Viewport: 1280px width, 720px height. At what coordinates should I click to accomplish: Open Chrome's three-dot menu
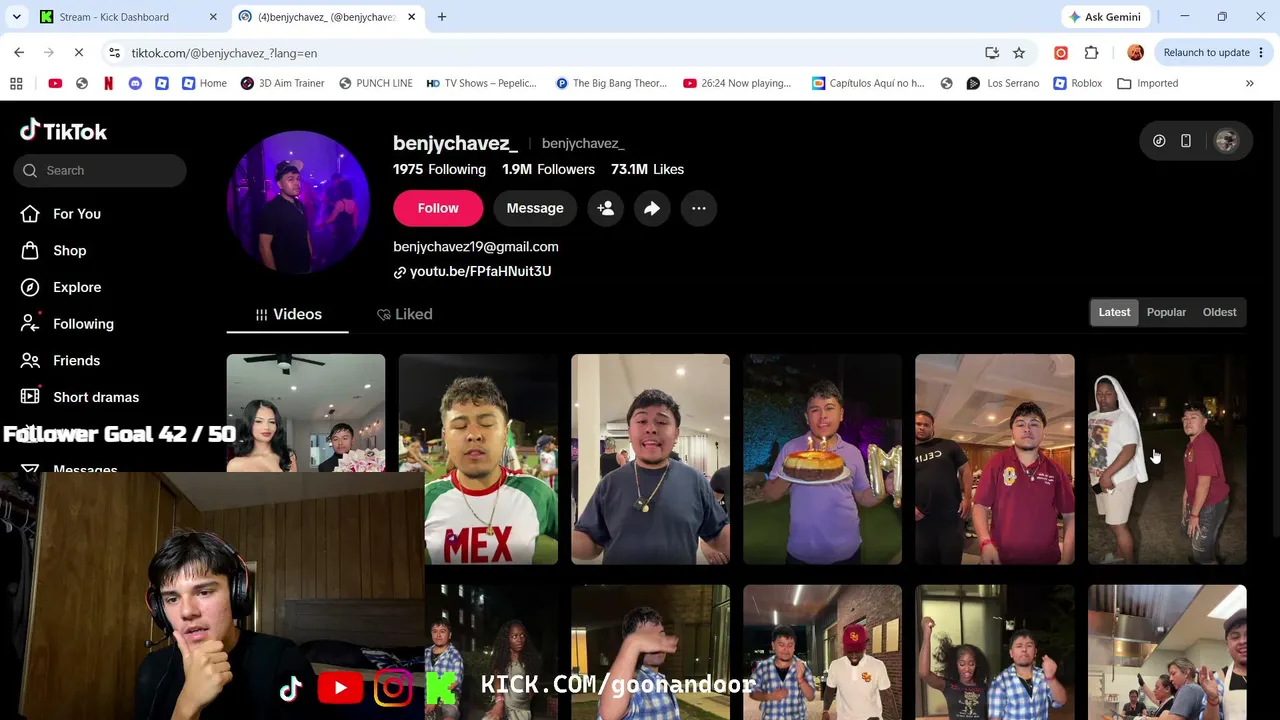click(x=1262, y=53)
